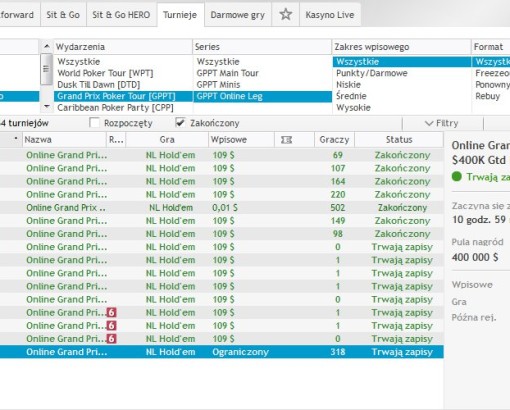Toggle the Rozpoczęty checkbox

point(94,123)
